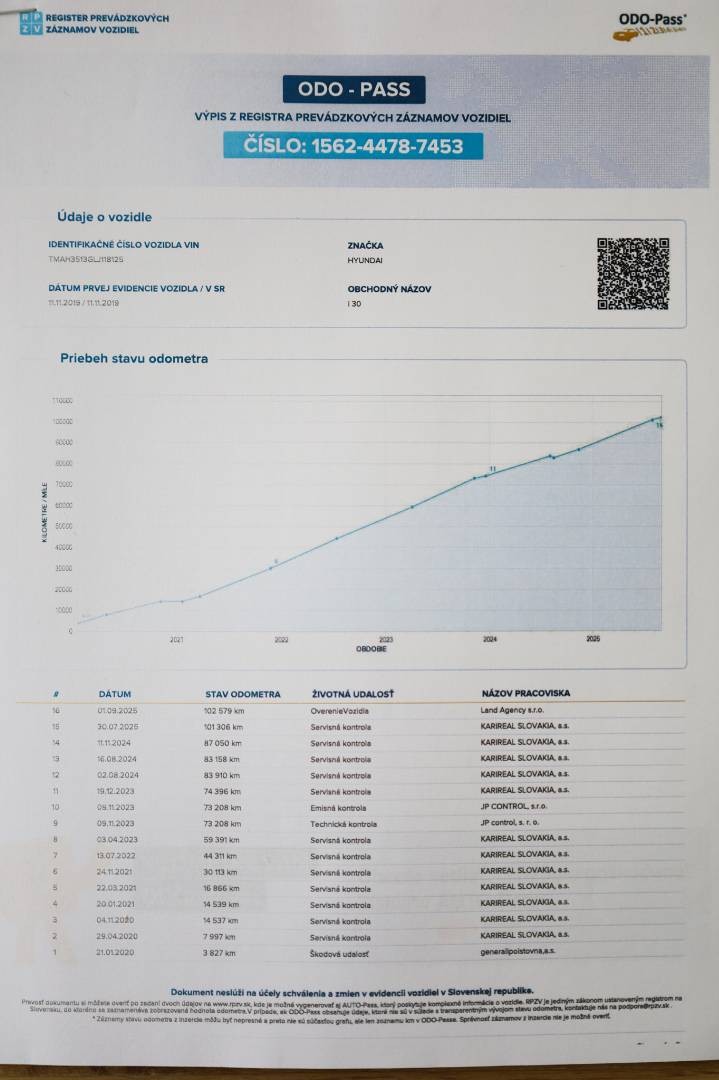Click the event OverenieVozidla

pyautogui.click(x=340, y=711)
